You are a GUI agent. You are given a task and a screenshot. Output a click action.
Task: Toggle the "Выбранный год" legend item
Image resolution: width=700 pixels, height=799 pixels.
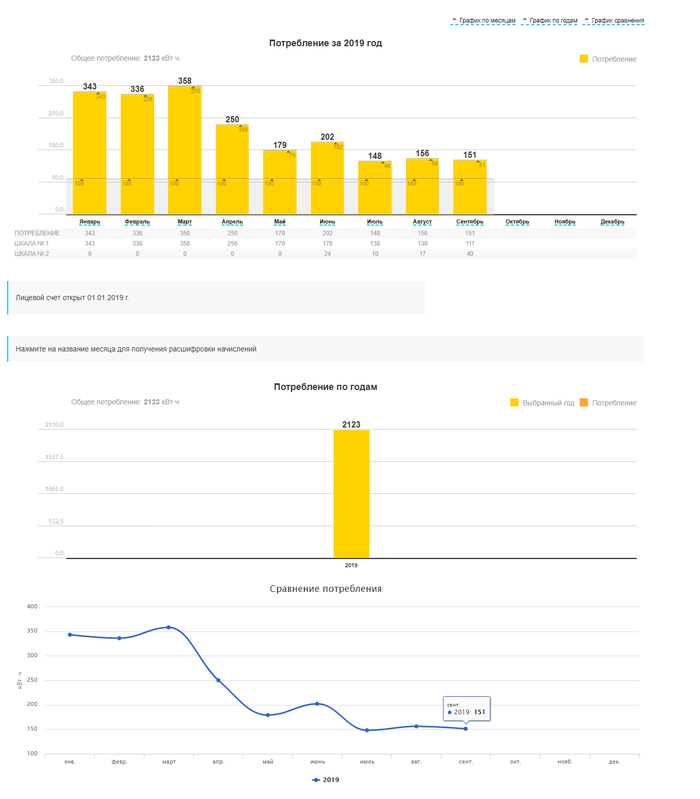543,403
